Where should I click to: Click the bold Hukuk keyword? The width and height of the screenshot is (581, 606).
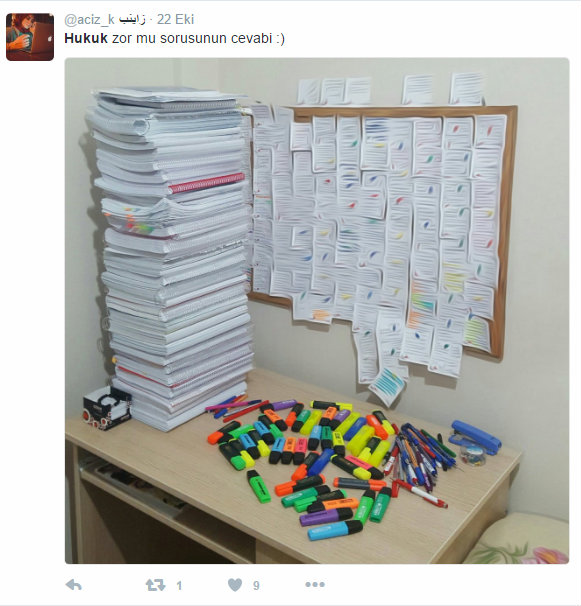tap(86, 39)
